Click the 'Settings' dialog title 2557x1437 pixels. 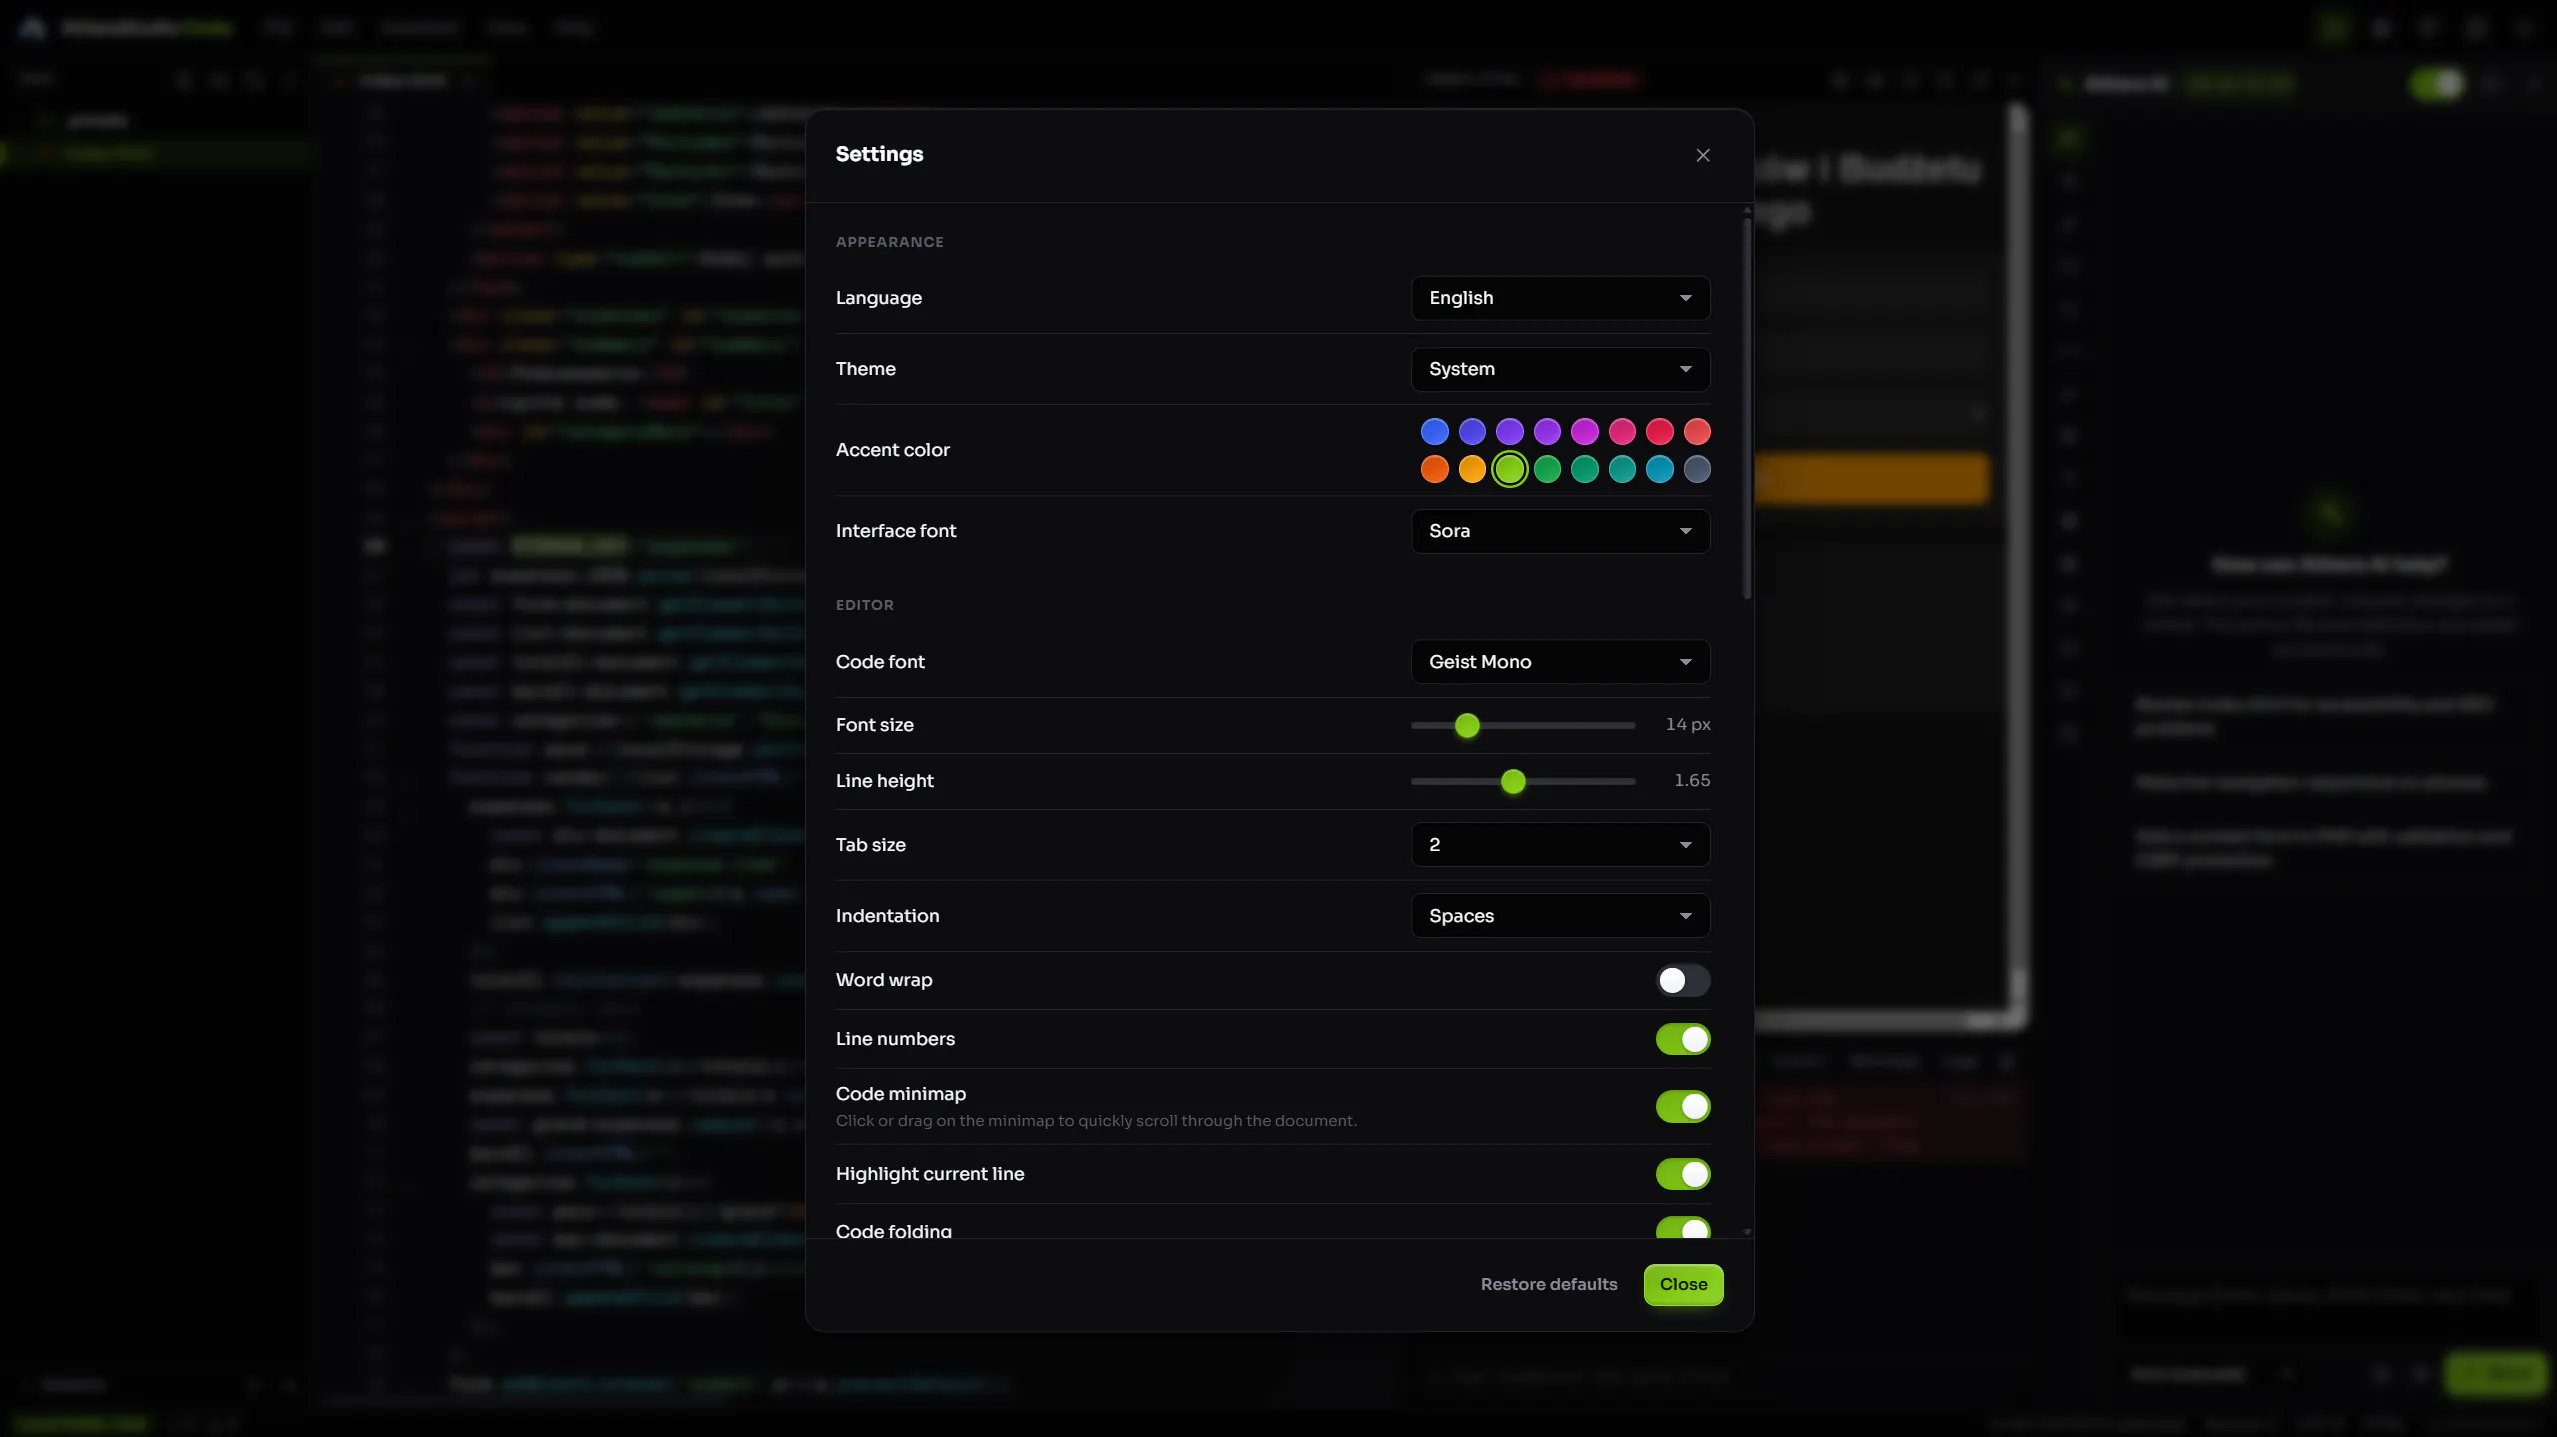879,155
